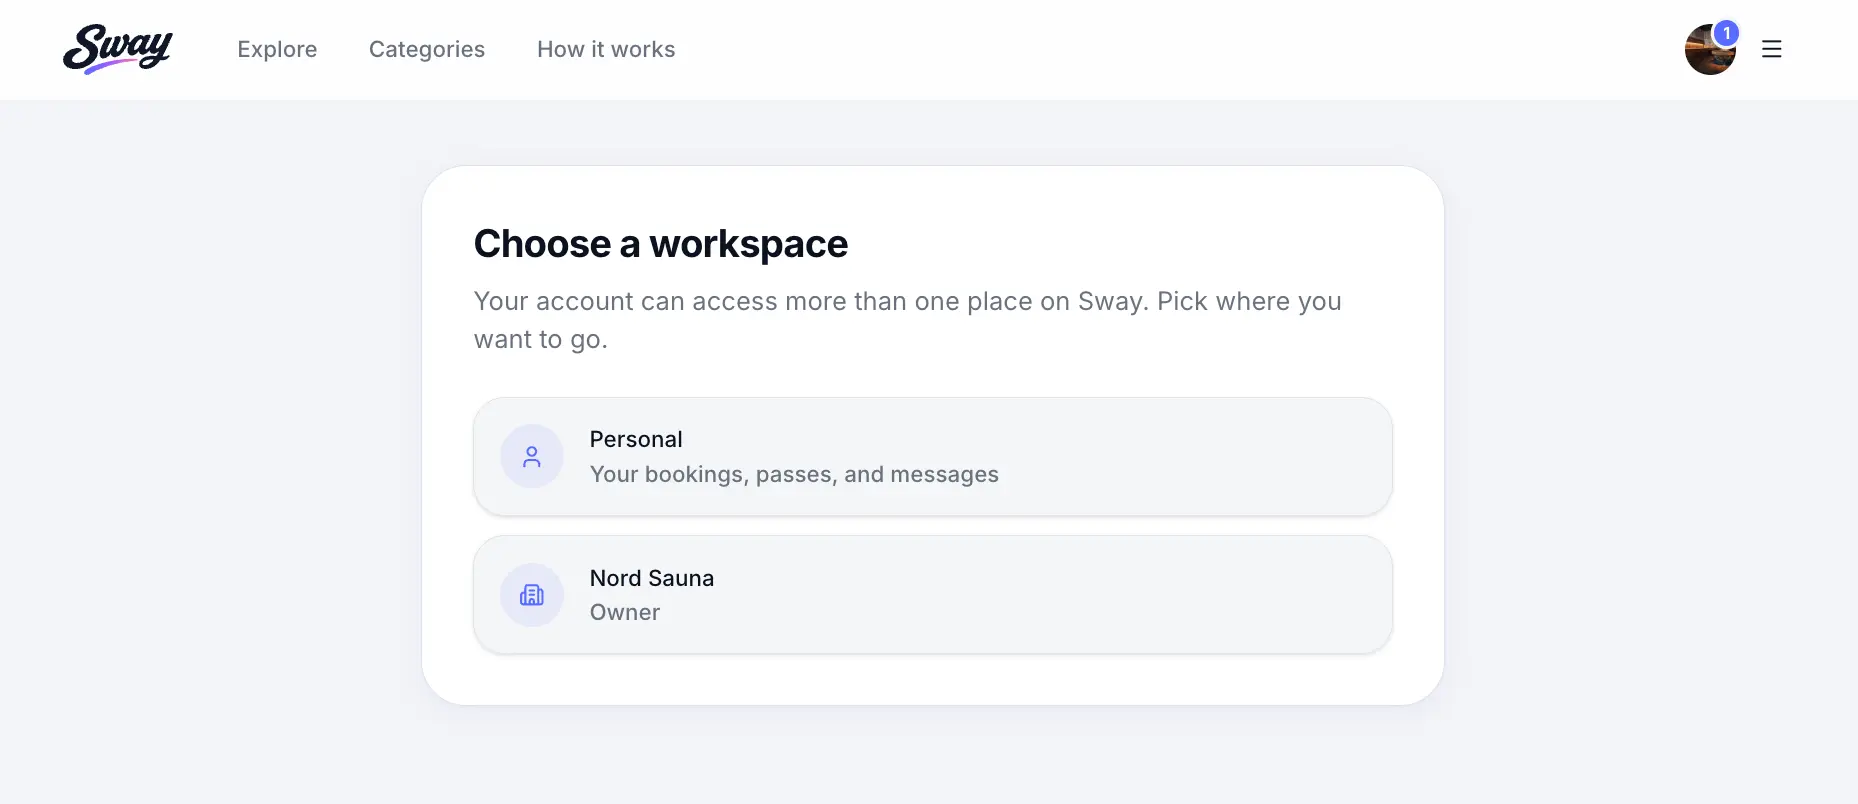Image resolution: width=1858 pixels, height=804 pixels.
Task: Click the Choose a workspace heading
Action: (661, 244)
